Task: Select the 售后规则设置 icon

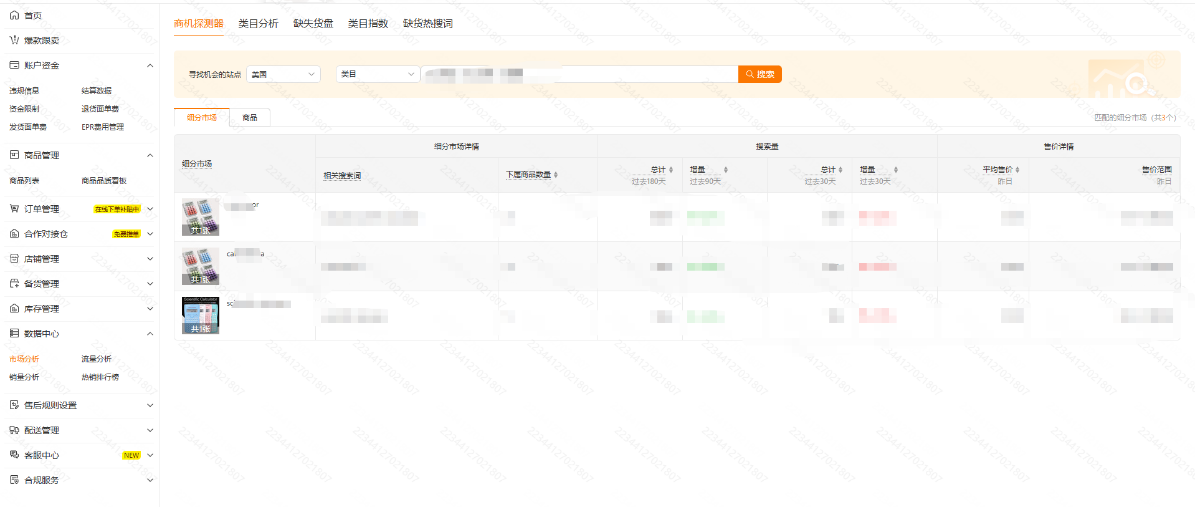Action: (x=14, y=405)
